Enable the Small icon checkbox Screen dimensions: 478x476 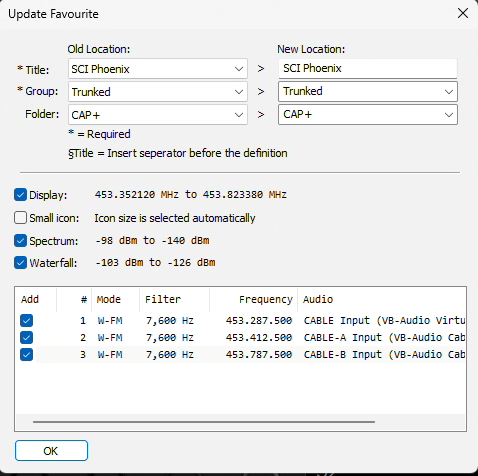tap(20, 218)
